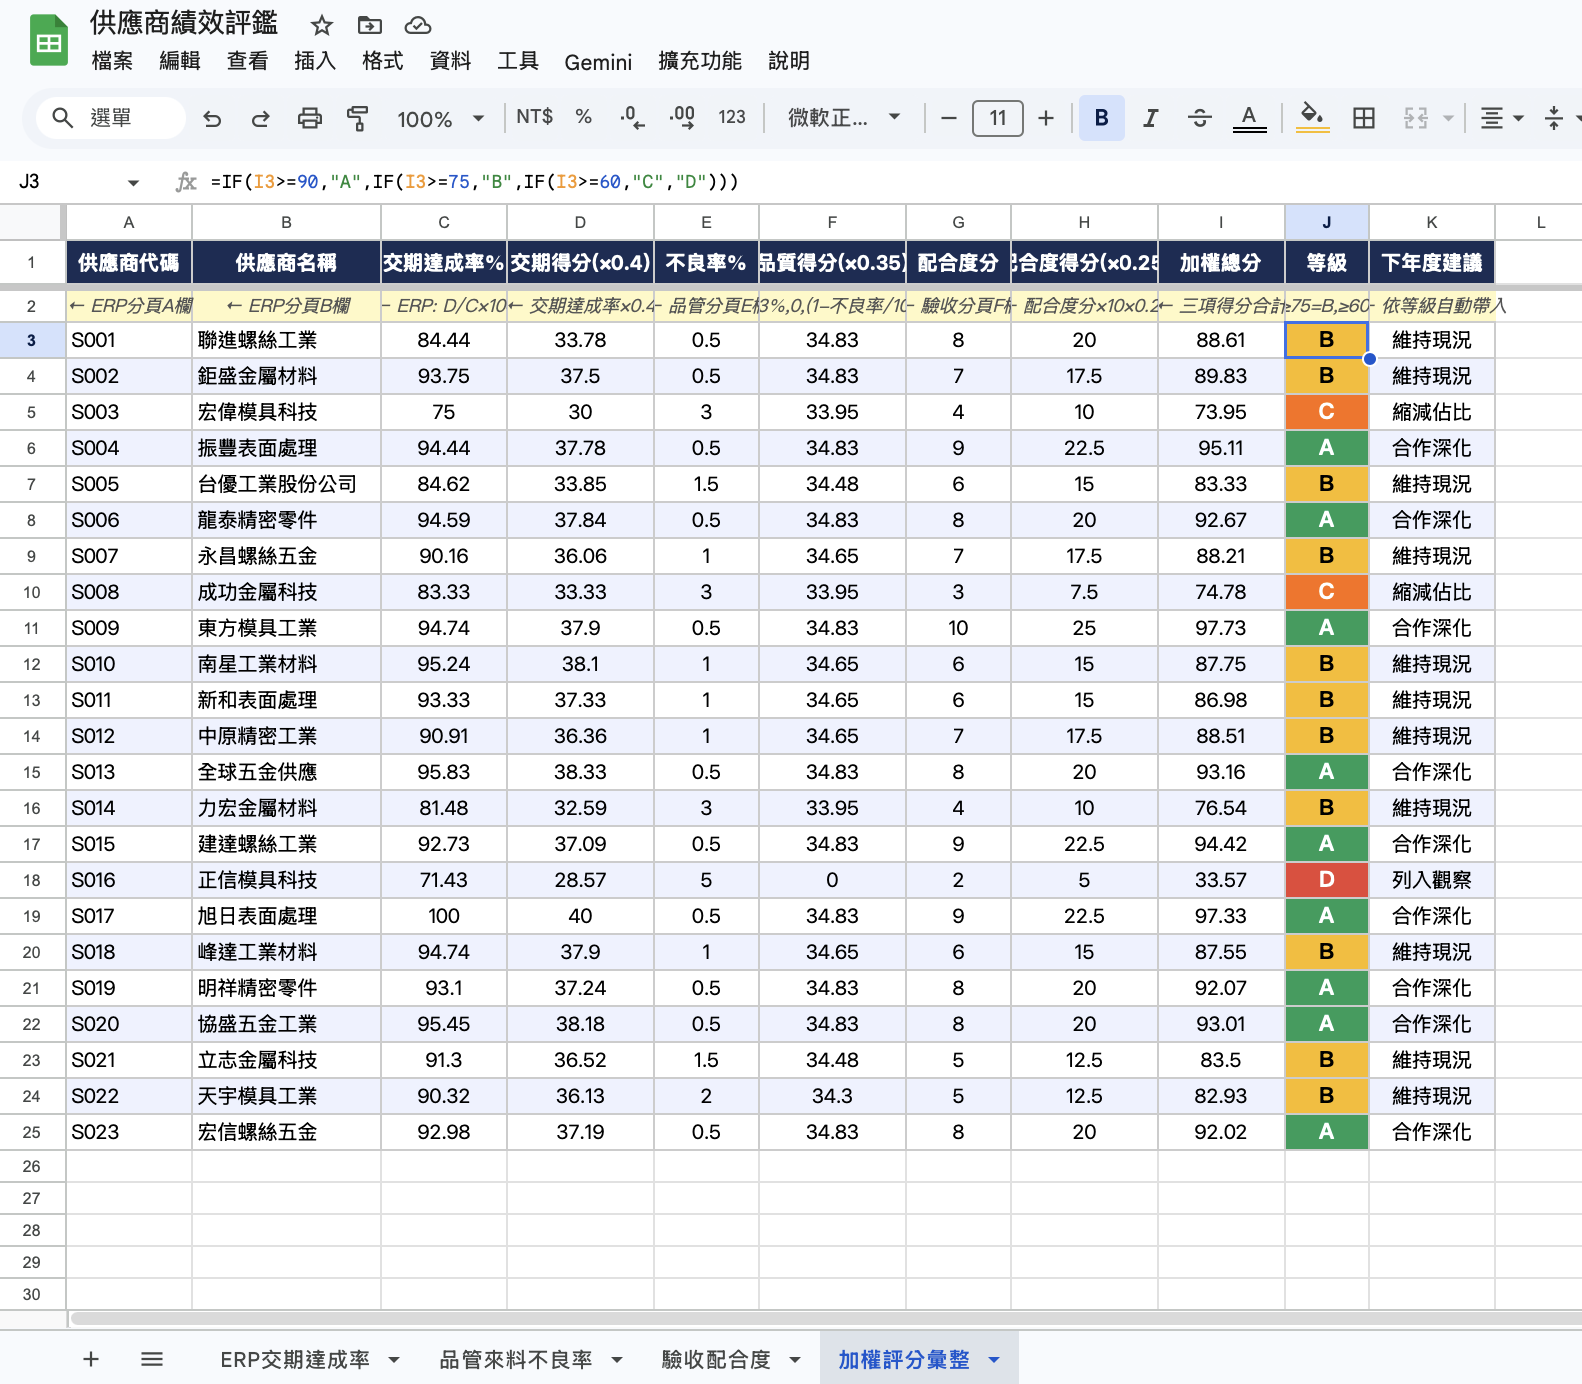
Task: Click total score 33.57 cell
Action: 1221,880
